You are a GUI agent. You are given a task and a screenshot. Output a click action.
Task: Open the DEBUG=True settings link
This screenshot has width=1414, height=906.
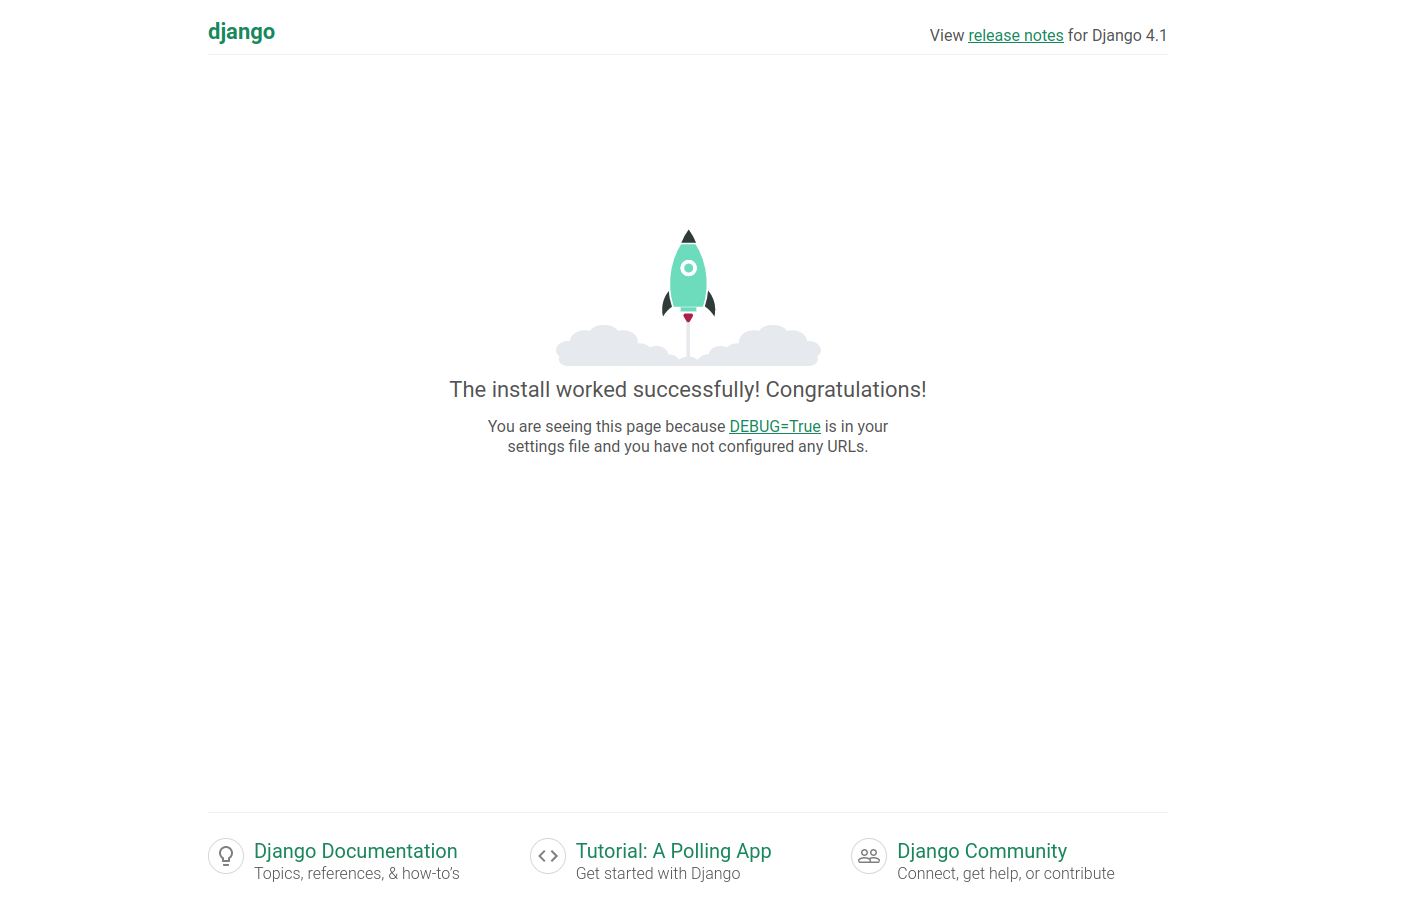pos(775,426)
